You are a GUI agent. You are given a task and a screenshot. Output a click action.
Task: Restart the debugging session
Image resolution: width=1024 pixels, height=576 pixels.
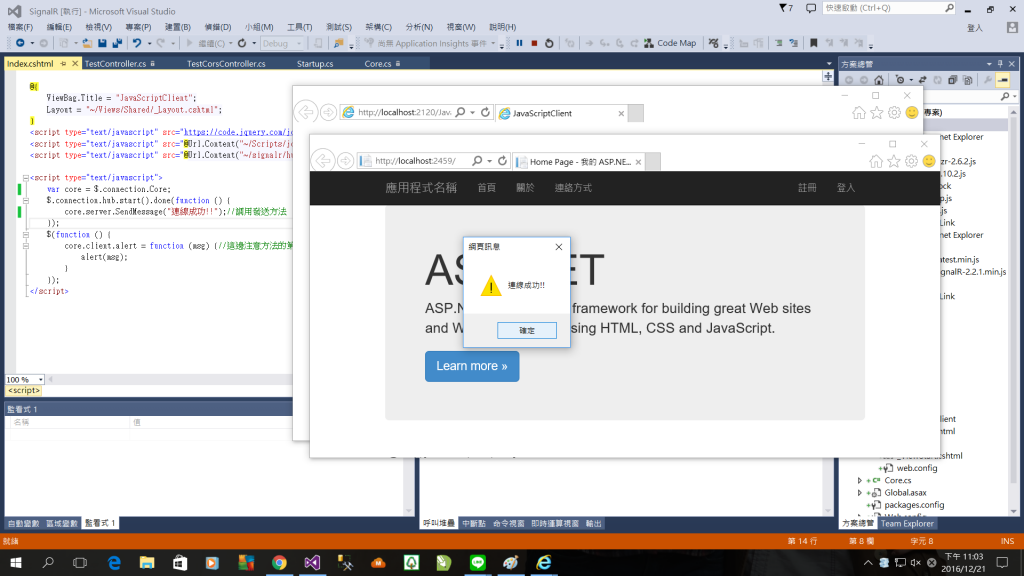(549, 43)
